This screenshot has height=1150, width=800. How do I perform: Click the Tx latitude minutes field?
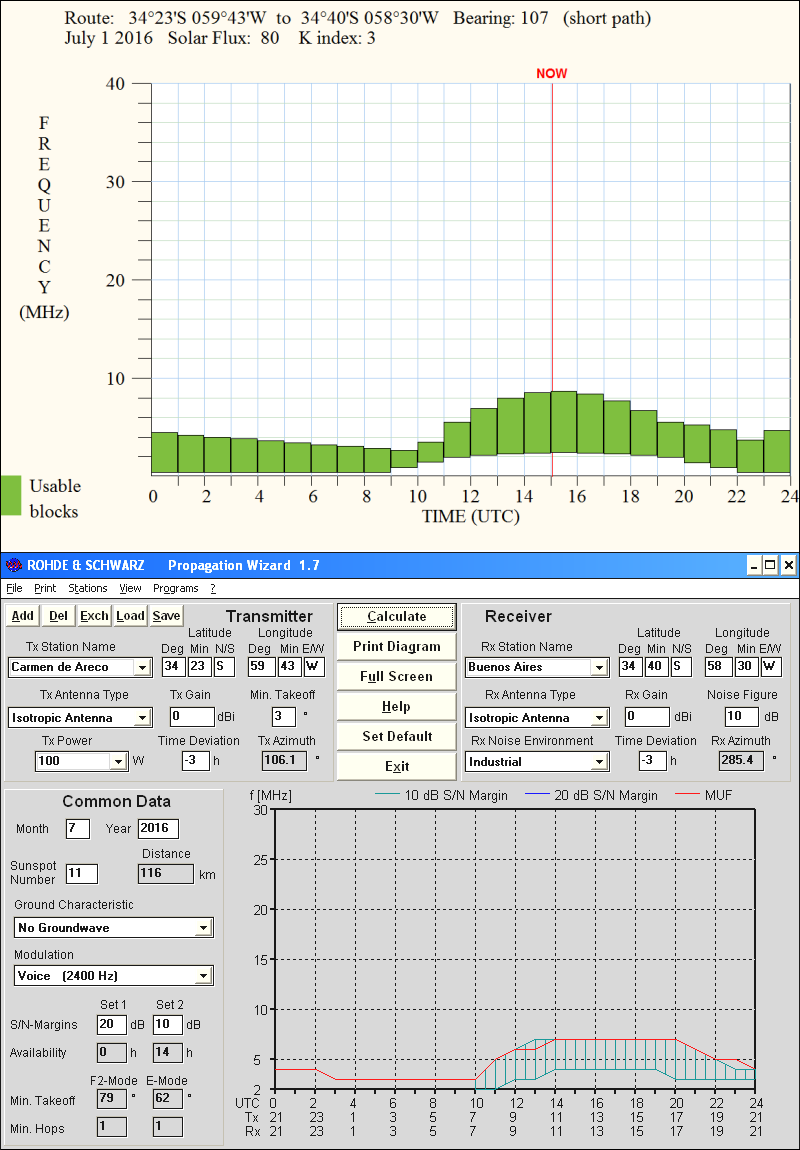pyautogui.click(x=198, y=667)
